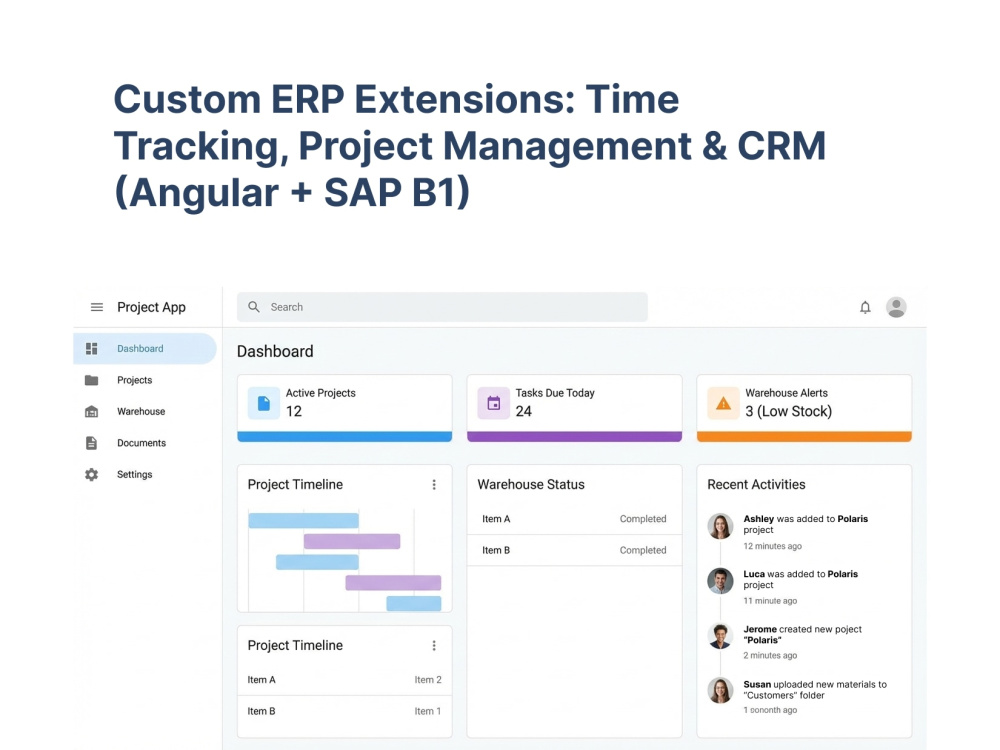Click Item A row in lower Project Timeline
The width and height of the screenshot is (1000, 750).
pos(344,680)
